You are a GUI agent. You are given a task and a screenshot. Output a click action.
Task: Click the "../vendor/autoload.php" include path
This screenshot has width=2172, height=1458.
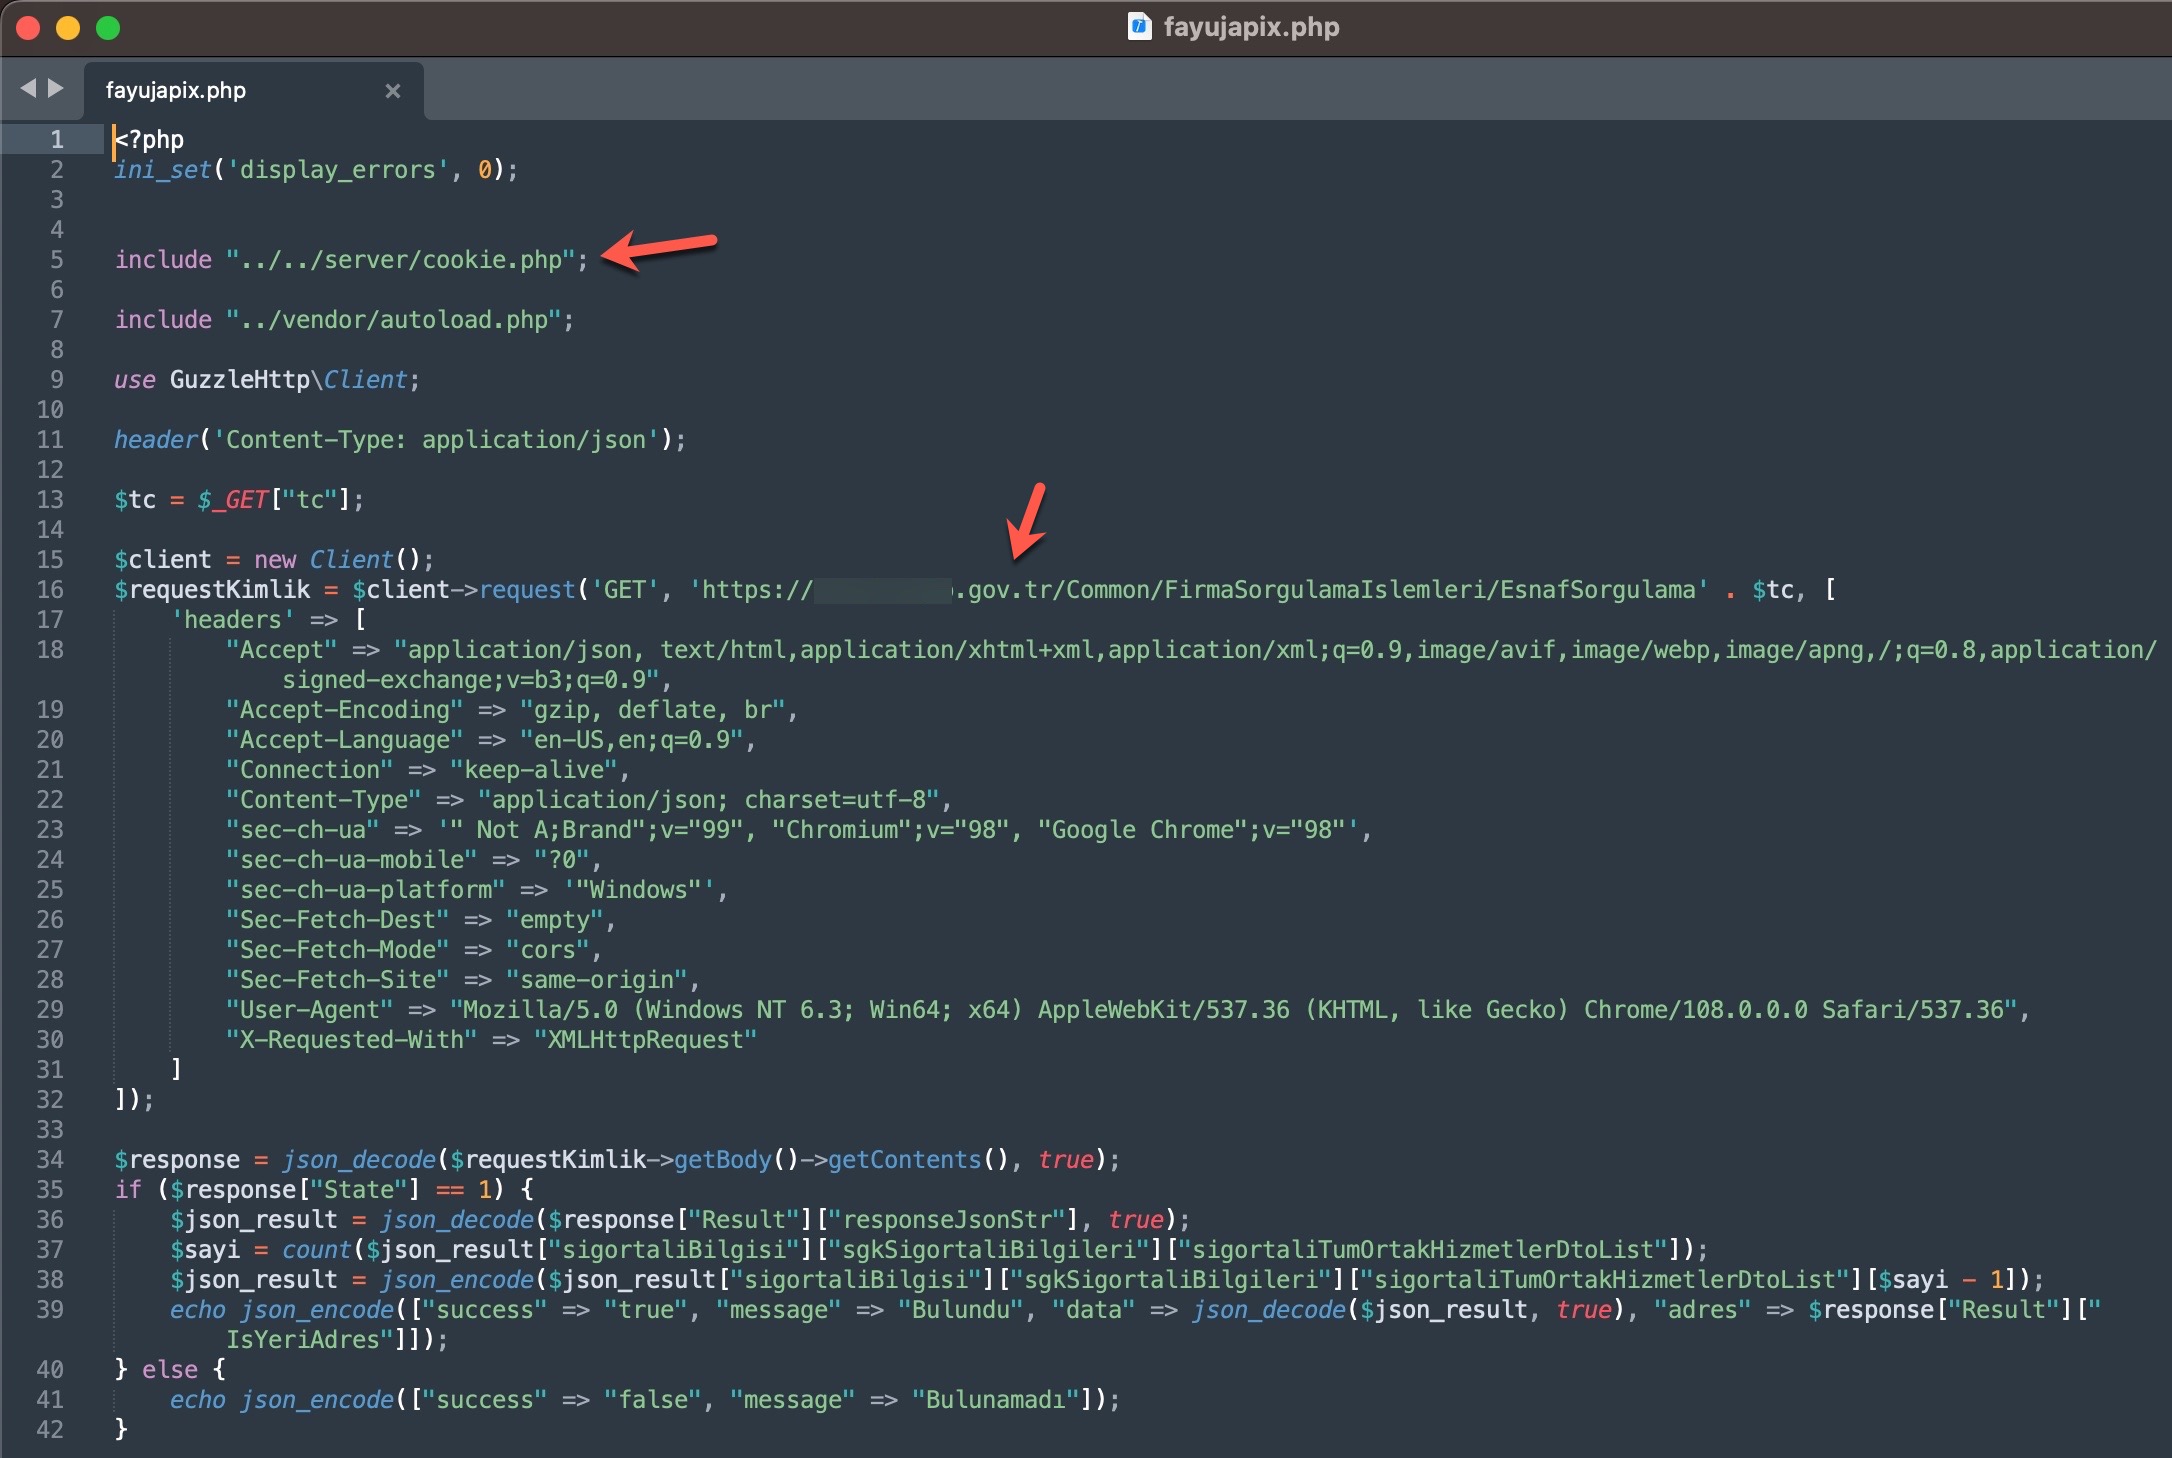393,319
